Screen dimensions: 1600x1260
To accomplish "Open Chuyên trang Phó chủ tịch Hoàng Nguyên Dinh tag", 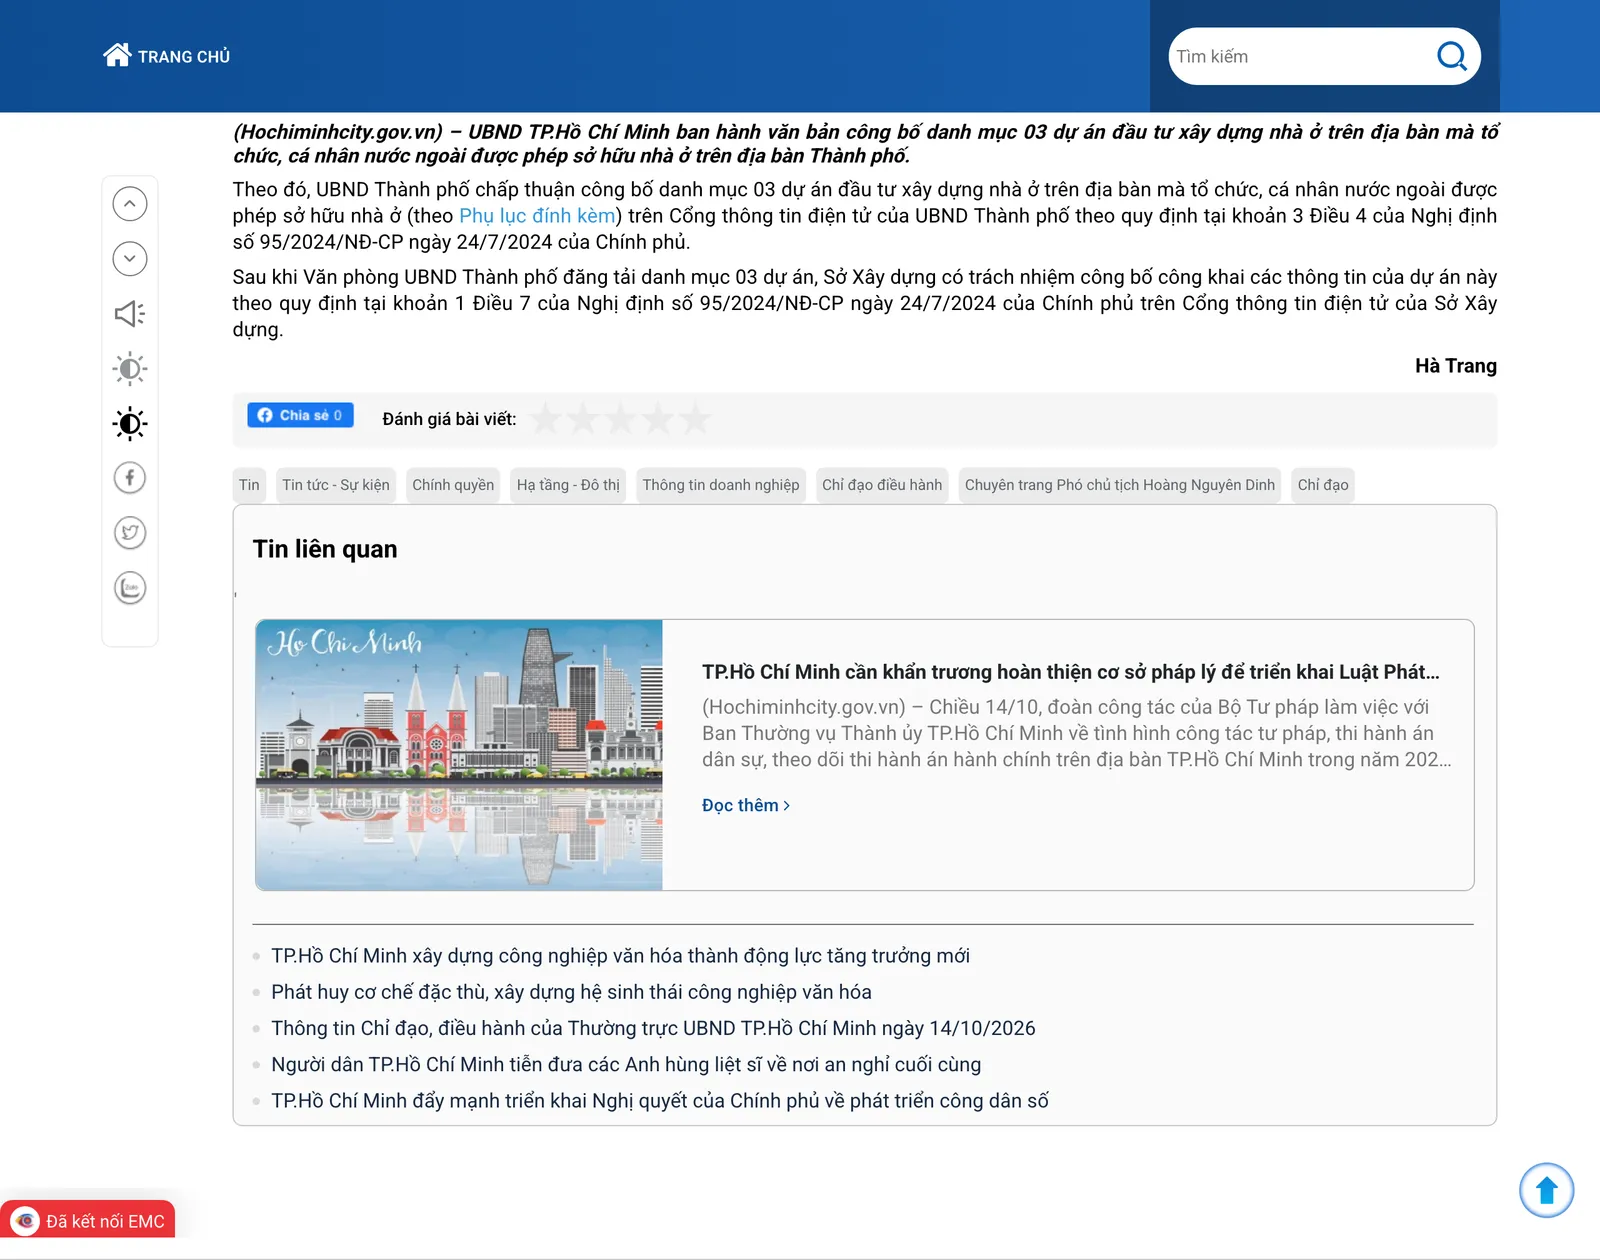I will [x=1120, y=485].
